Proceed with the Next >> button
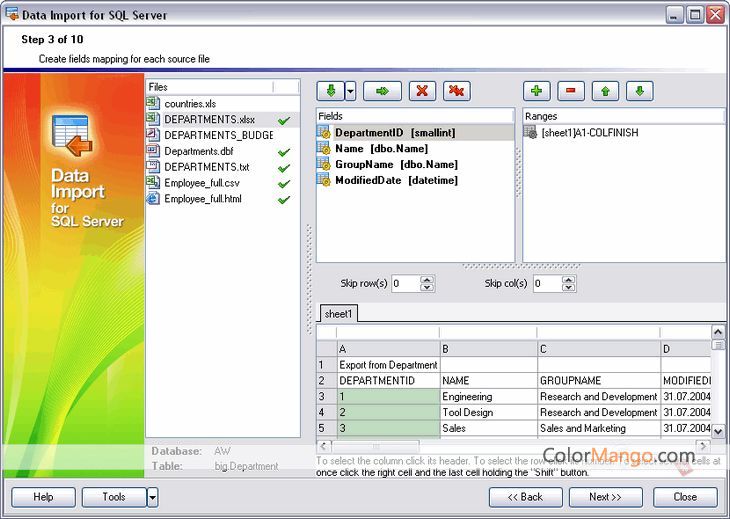This screenshot has width=730, height=519. [605, 497]
